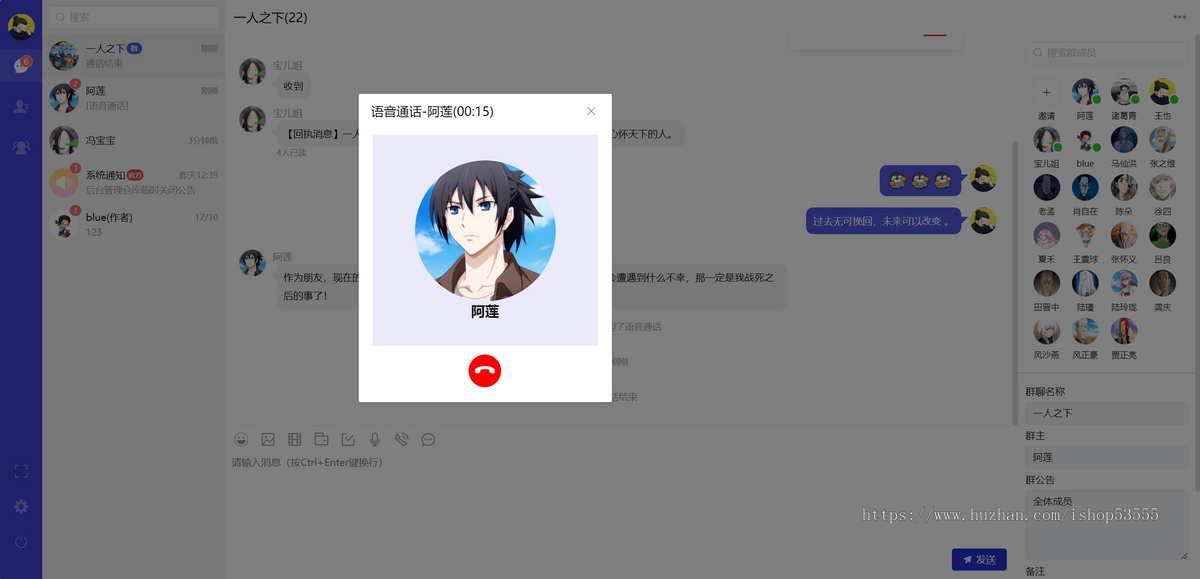
Task: Select member 陆瑾 avatar
Action: coord(1085,283)
